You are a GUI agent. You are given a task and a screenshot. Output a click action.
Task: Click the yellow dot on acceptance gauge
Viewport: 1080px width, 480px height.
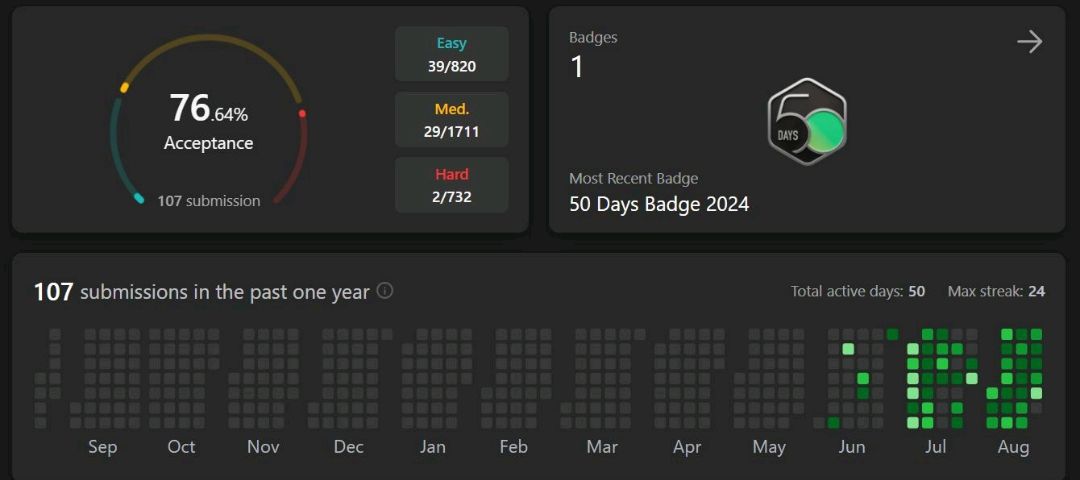pos(125,87)
